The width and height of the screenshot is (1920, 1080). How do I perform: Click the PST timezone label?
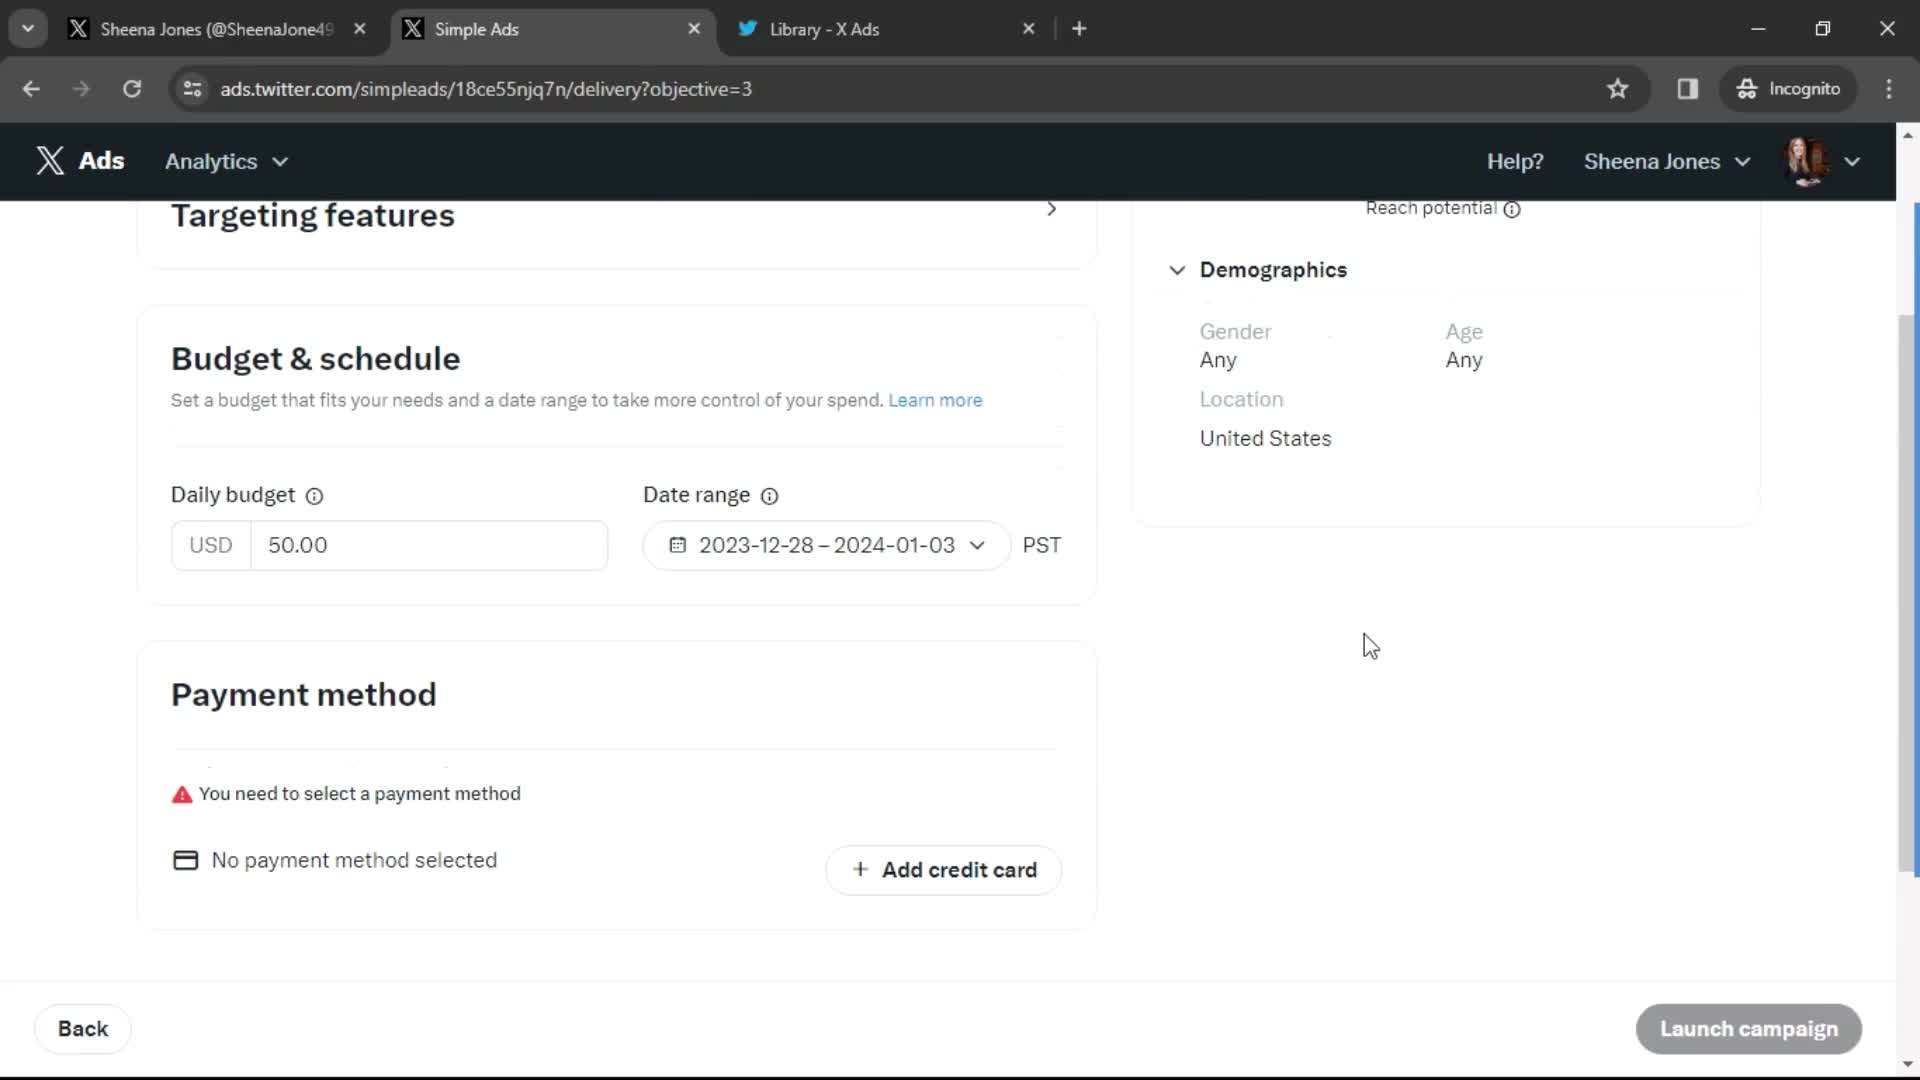point(1042,545)
